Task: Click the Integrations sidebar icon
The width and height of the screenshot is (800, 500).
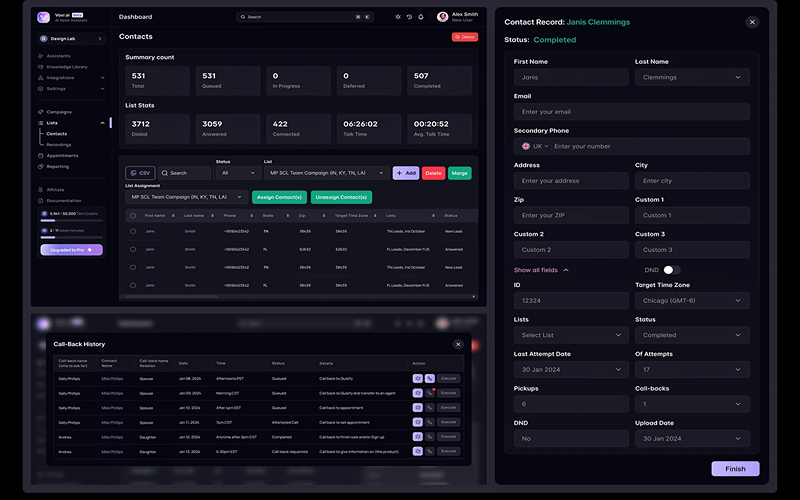Action: click(40, 78)
